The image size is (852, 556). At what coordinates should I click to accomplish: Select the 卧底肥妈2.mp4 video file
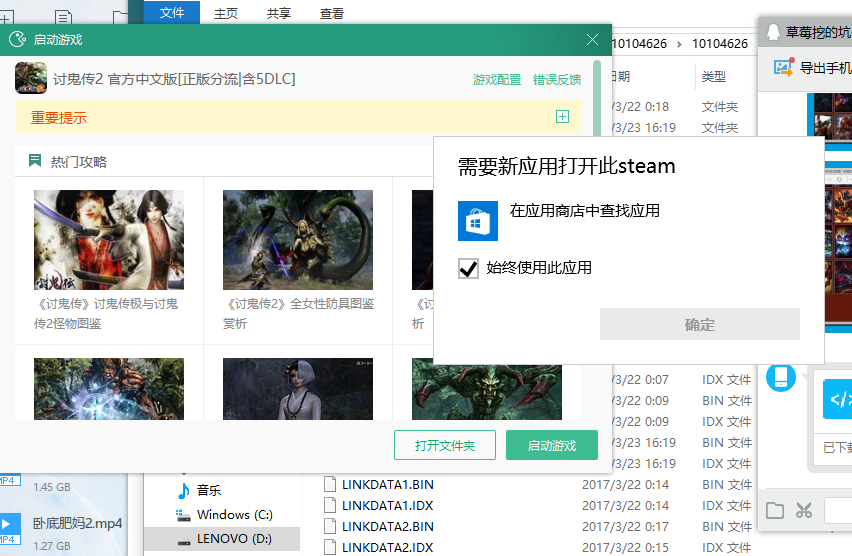click(x=77, y=523)
